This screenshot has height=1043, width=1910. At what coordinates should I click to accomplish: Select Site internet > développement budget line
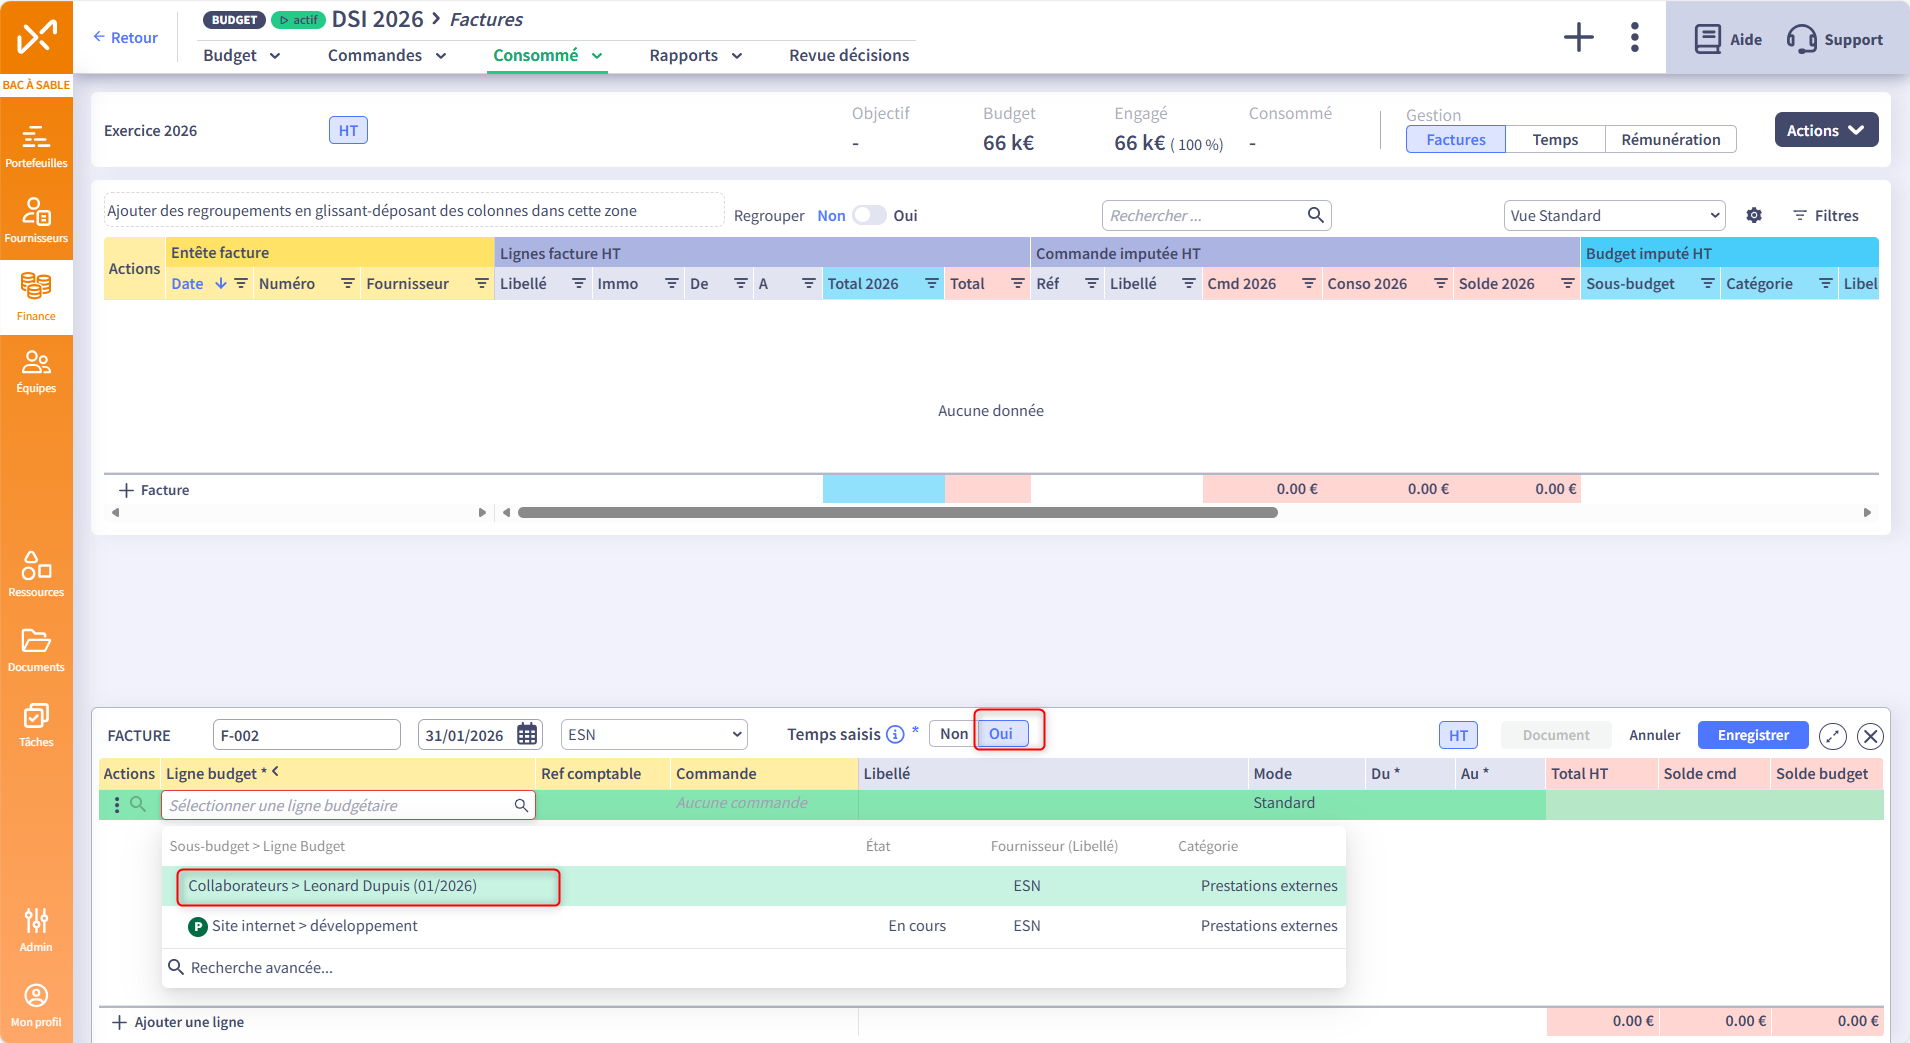click(314, 926)
